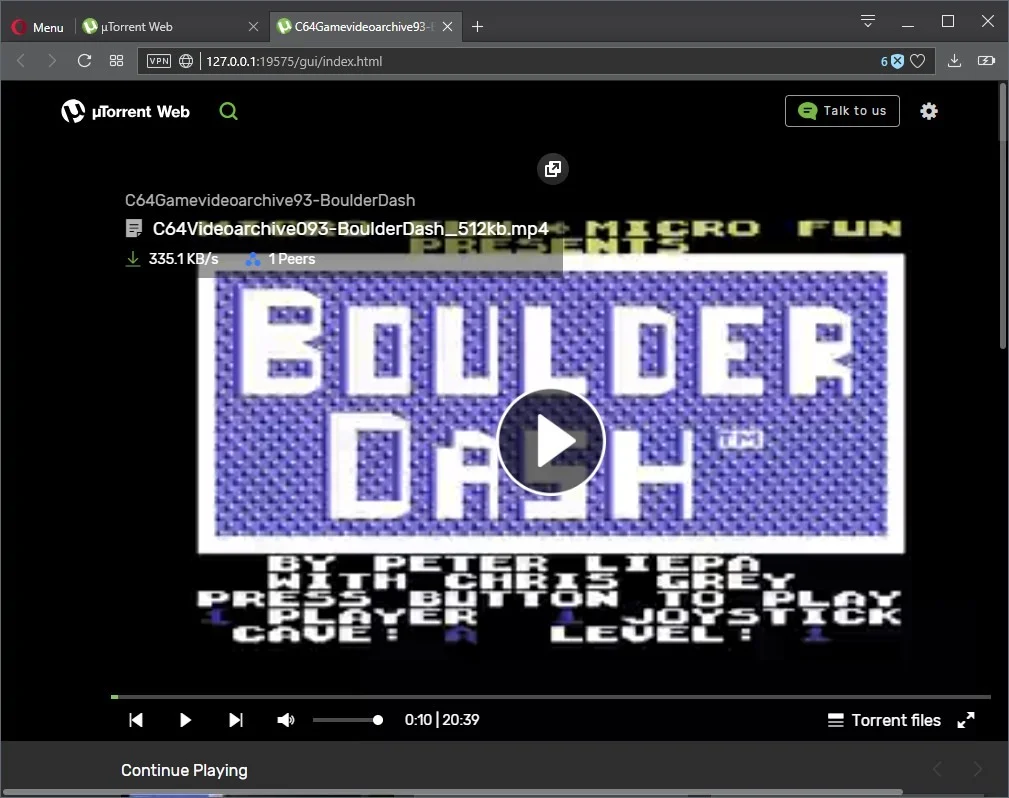This screenshot has width=1009, height=798.
Task: Skip to next file in player
Action: click(236, 719)
